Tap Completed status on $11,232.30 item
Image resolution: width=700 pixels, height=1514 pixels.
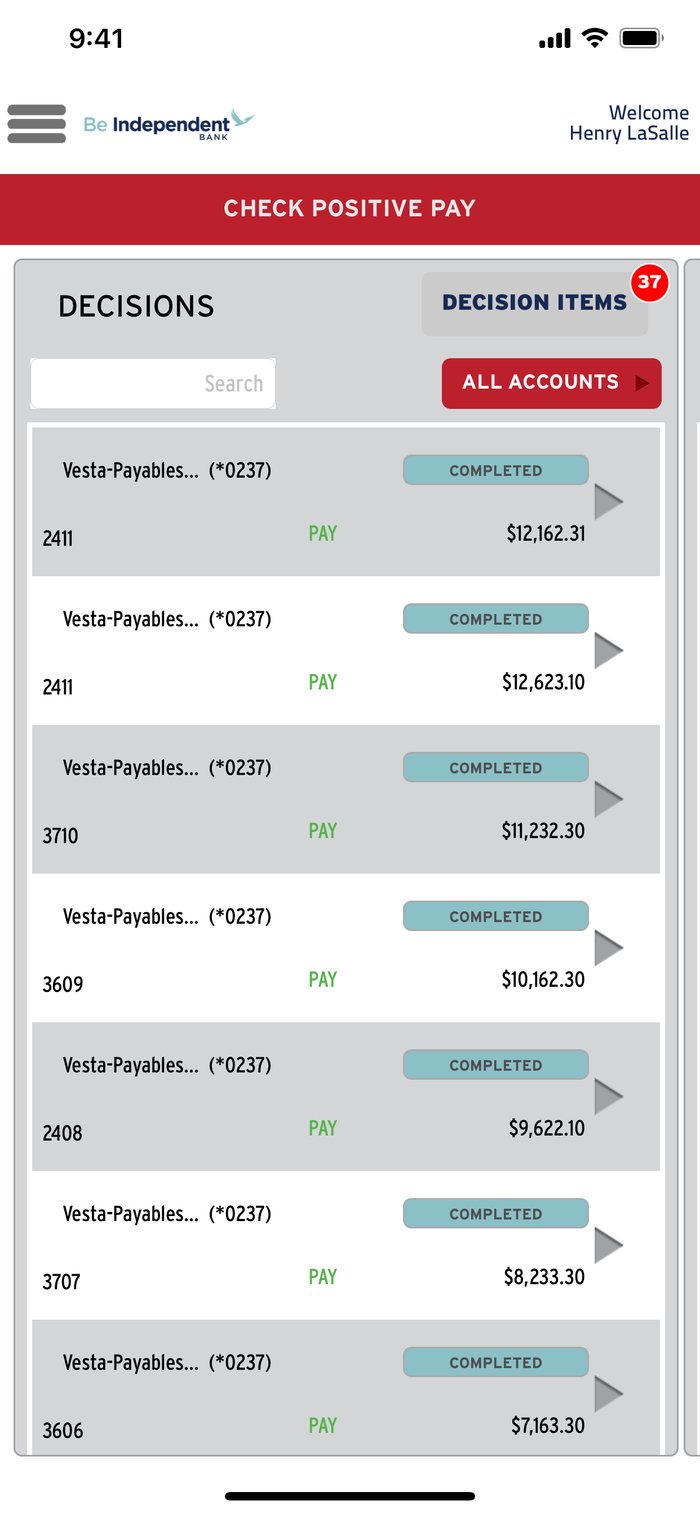click(x=496, y=768)
